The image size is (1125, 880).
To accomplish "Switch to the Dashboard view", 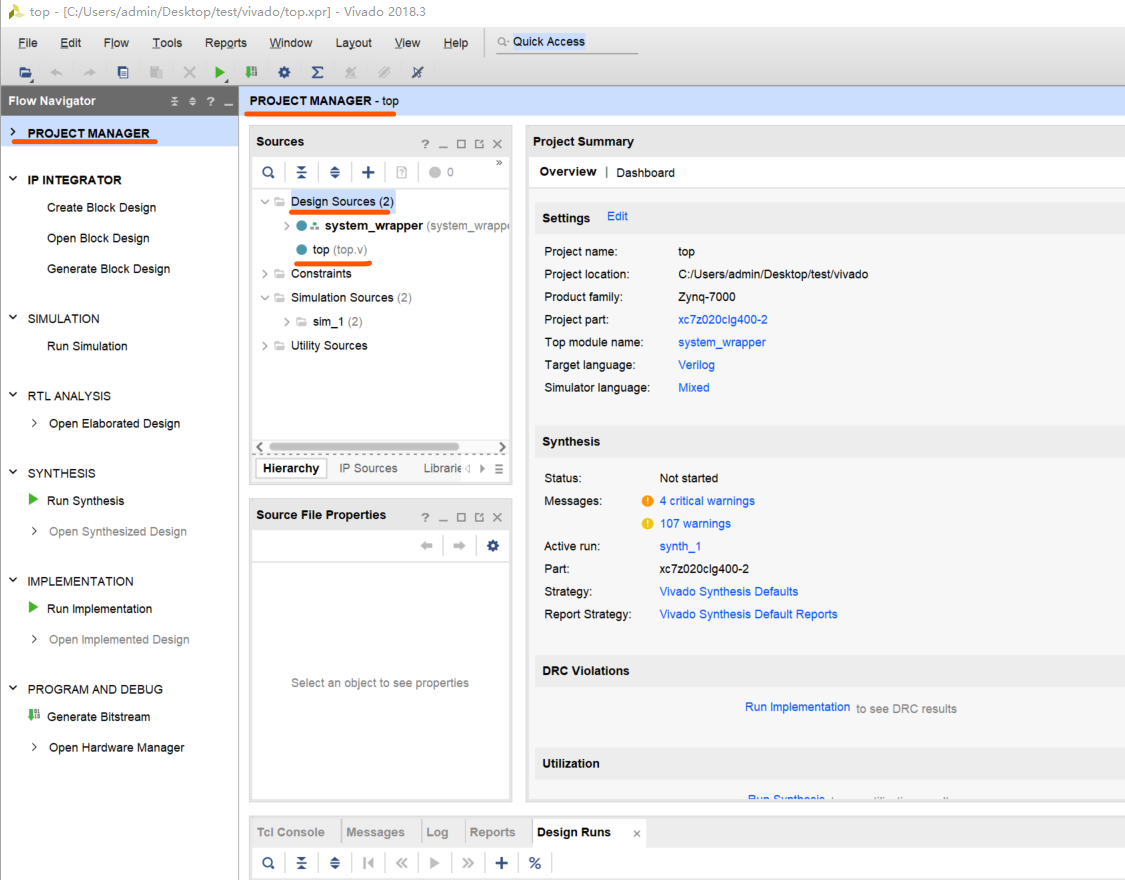I will pos(645,173).
